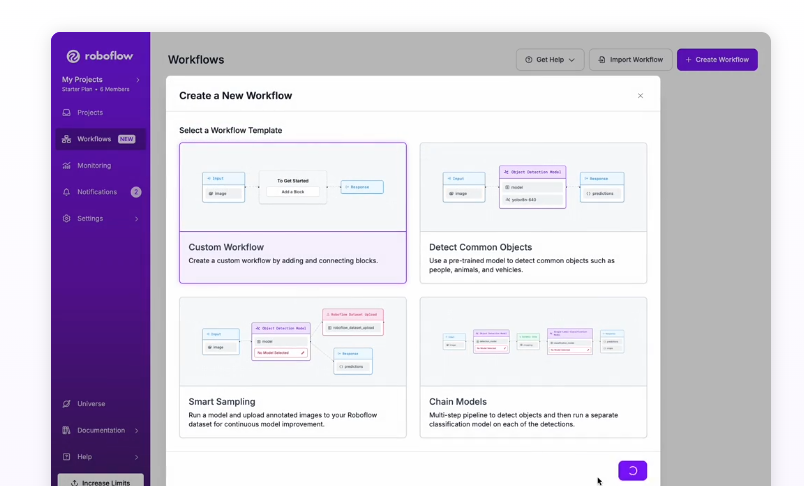Select the Detect Common Objects template preview

tap(533, 187)
